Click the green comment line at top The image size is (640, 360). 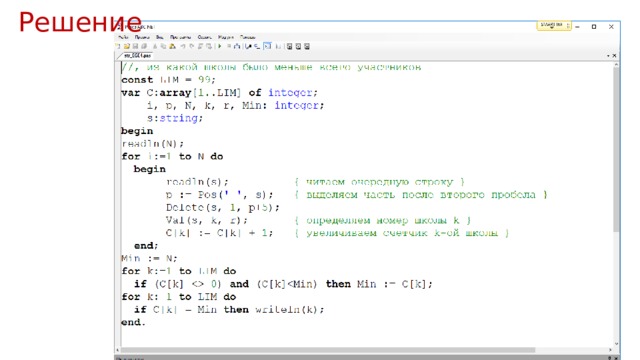coord(271,67)
